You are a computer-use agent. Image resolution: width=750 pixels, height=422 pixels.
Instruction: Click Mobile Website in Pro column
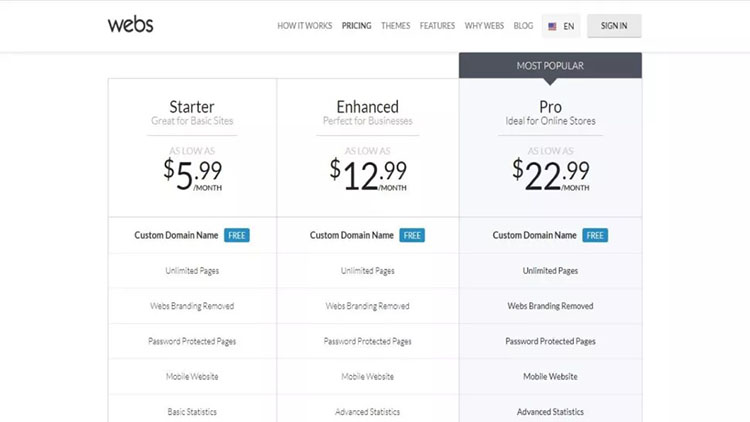coord(550,377)
